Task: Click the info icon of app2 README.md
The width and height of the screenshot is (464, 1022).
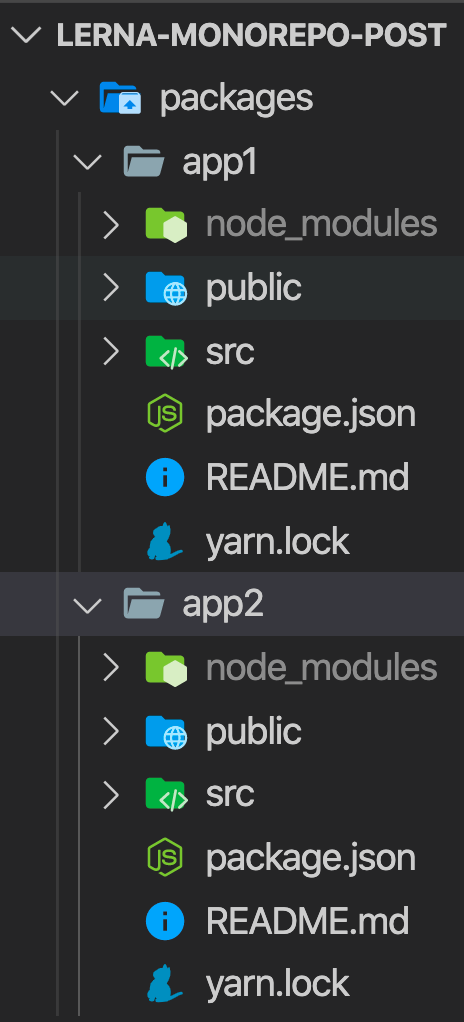Action: coord(165,921)
